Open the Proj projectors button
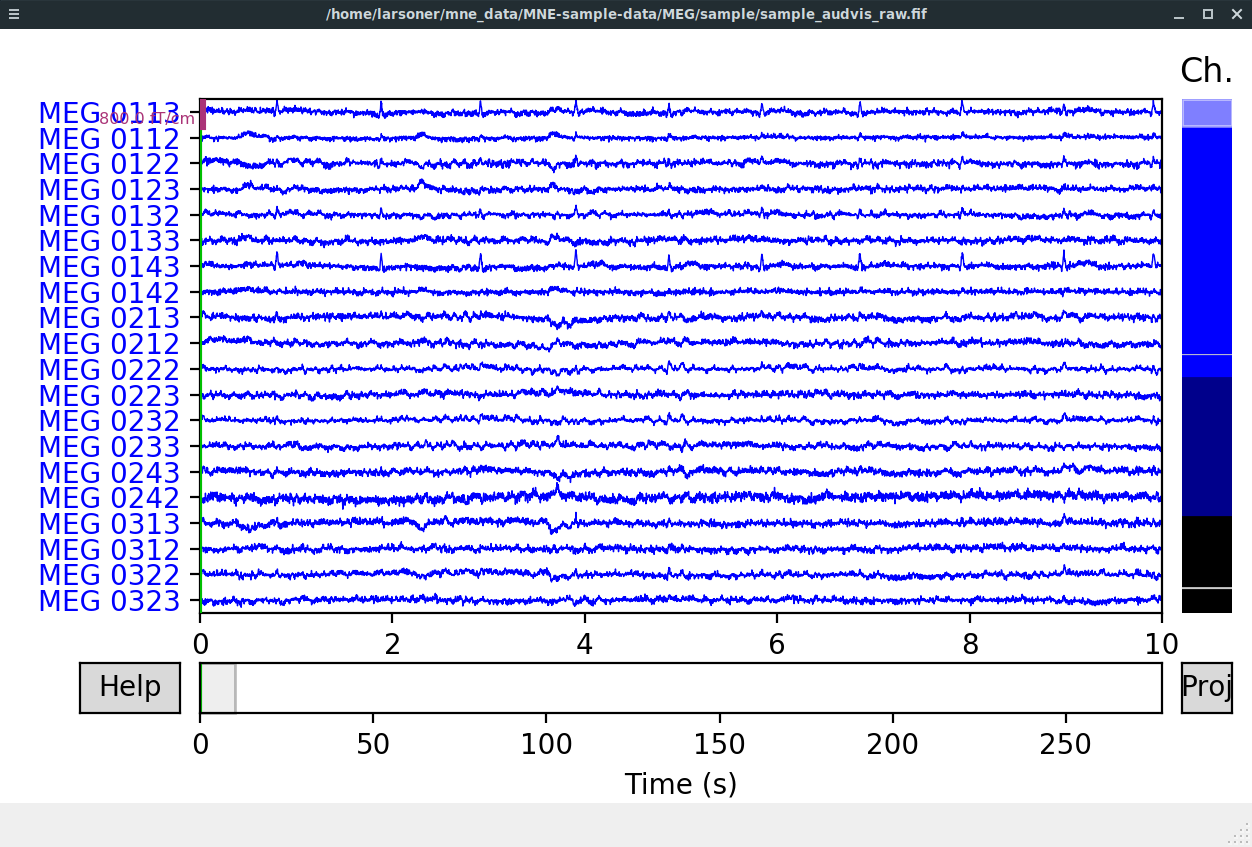 click(1206, 688)
